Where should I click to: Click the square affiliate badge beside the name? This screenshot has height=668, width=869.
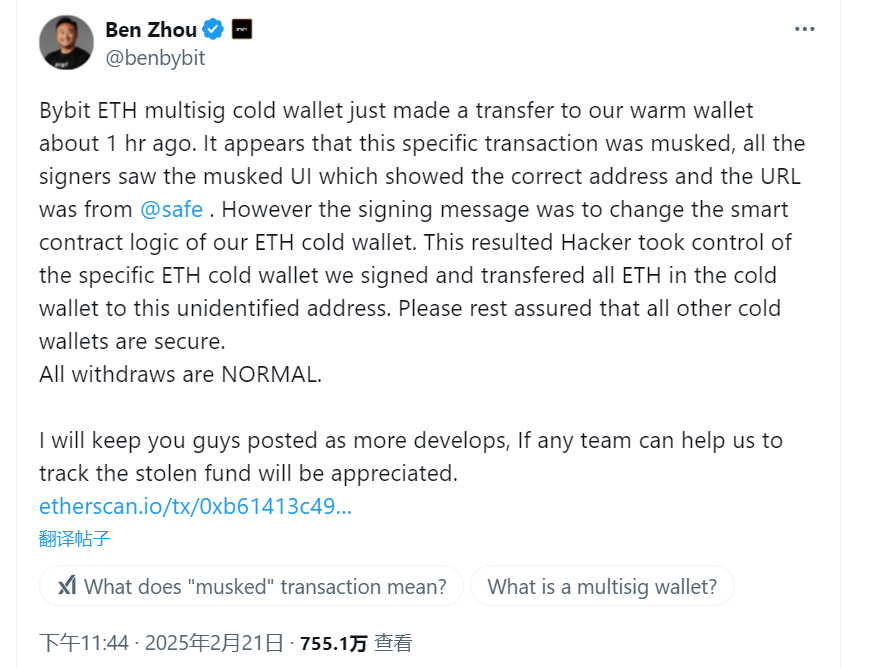click(242, 29)
